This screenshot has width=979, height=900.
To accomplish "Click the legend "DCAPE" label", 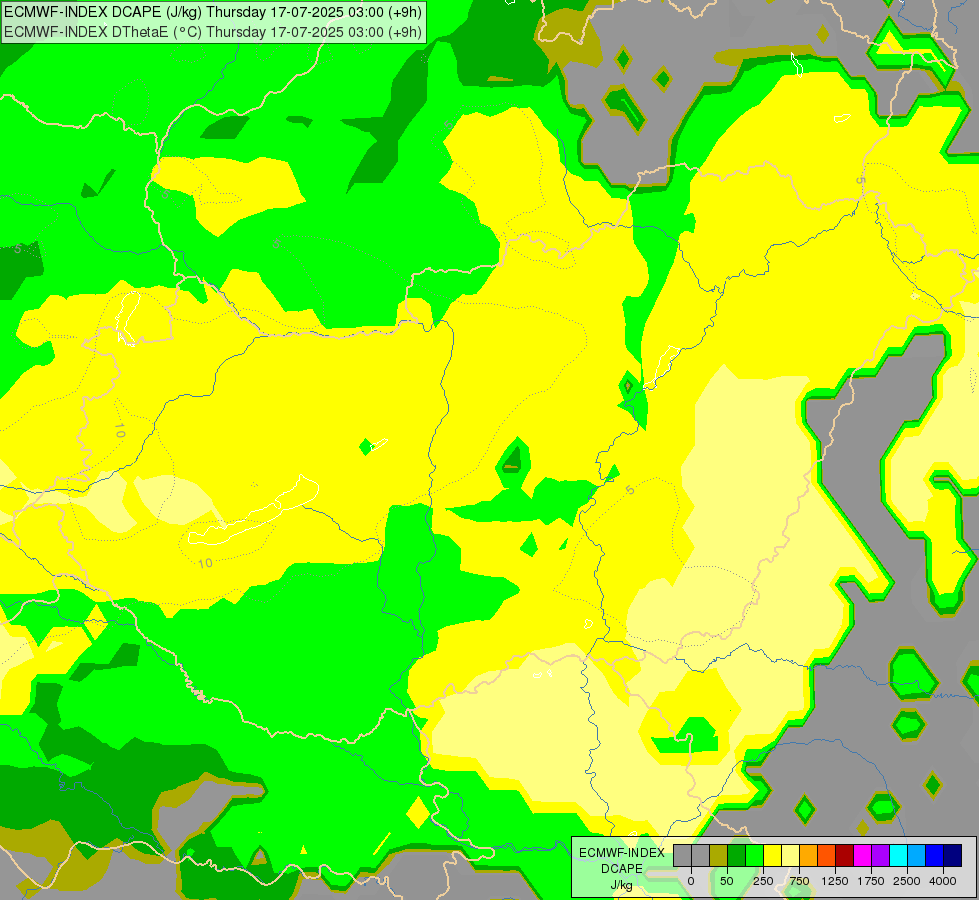I will click(x=622, y=869).
